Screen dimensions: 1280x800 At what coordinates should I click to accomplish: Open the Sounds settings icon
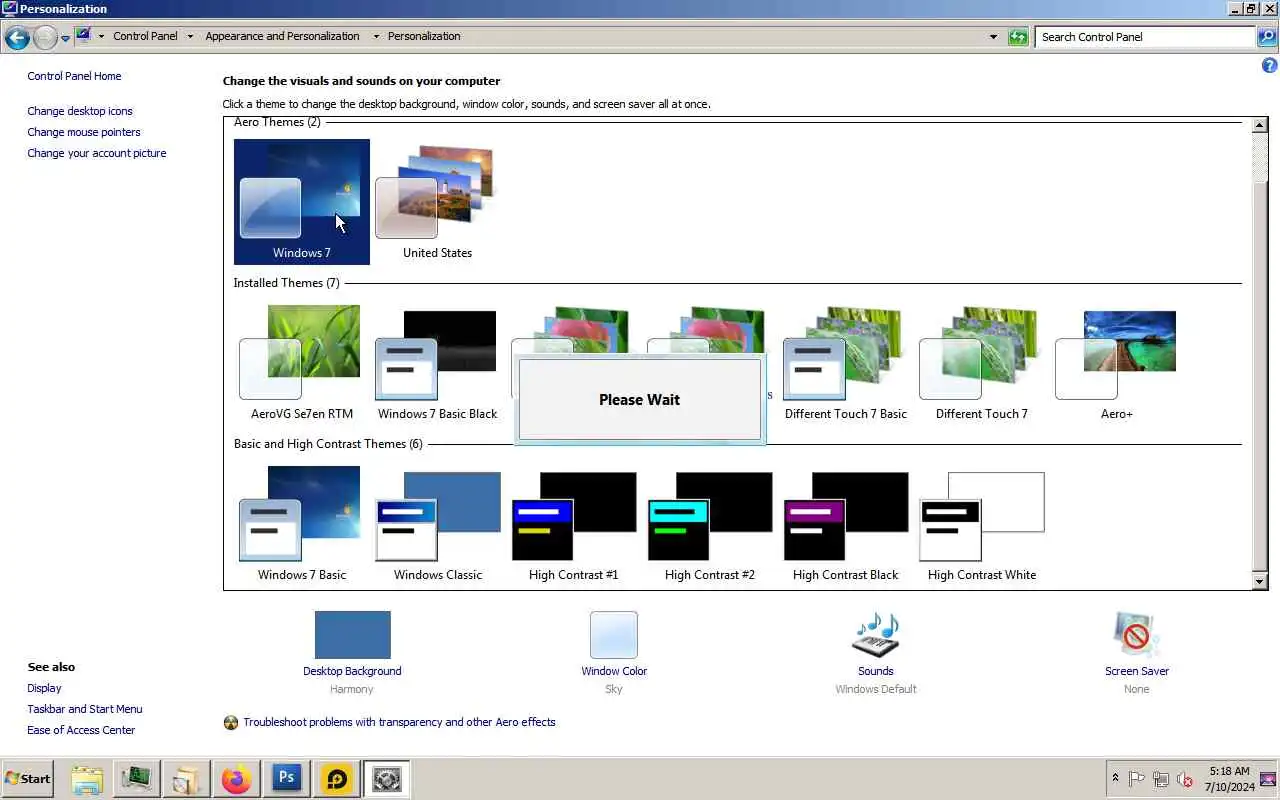click(x=876, y=635)
